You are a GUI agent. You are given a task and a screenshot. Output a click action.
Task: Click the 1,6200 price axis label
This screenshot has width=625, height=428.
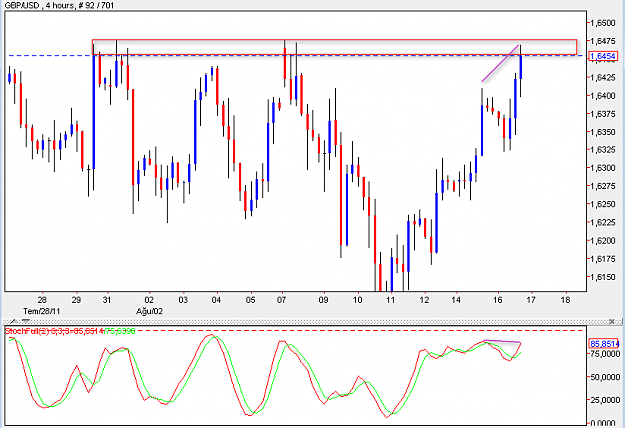(604, 241)
